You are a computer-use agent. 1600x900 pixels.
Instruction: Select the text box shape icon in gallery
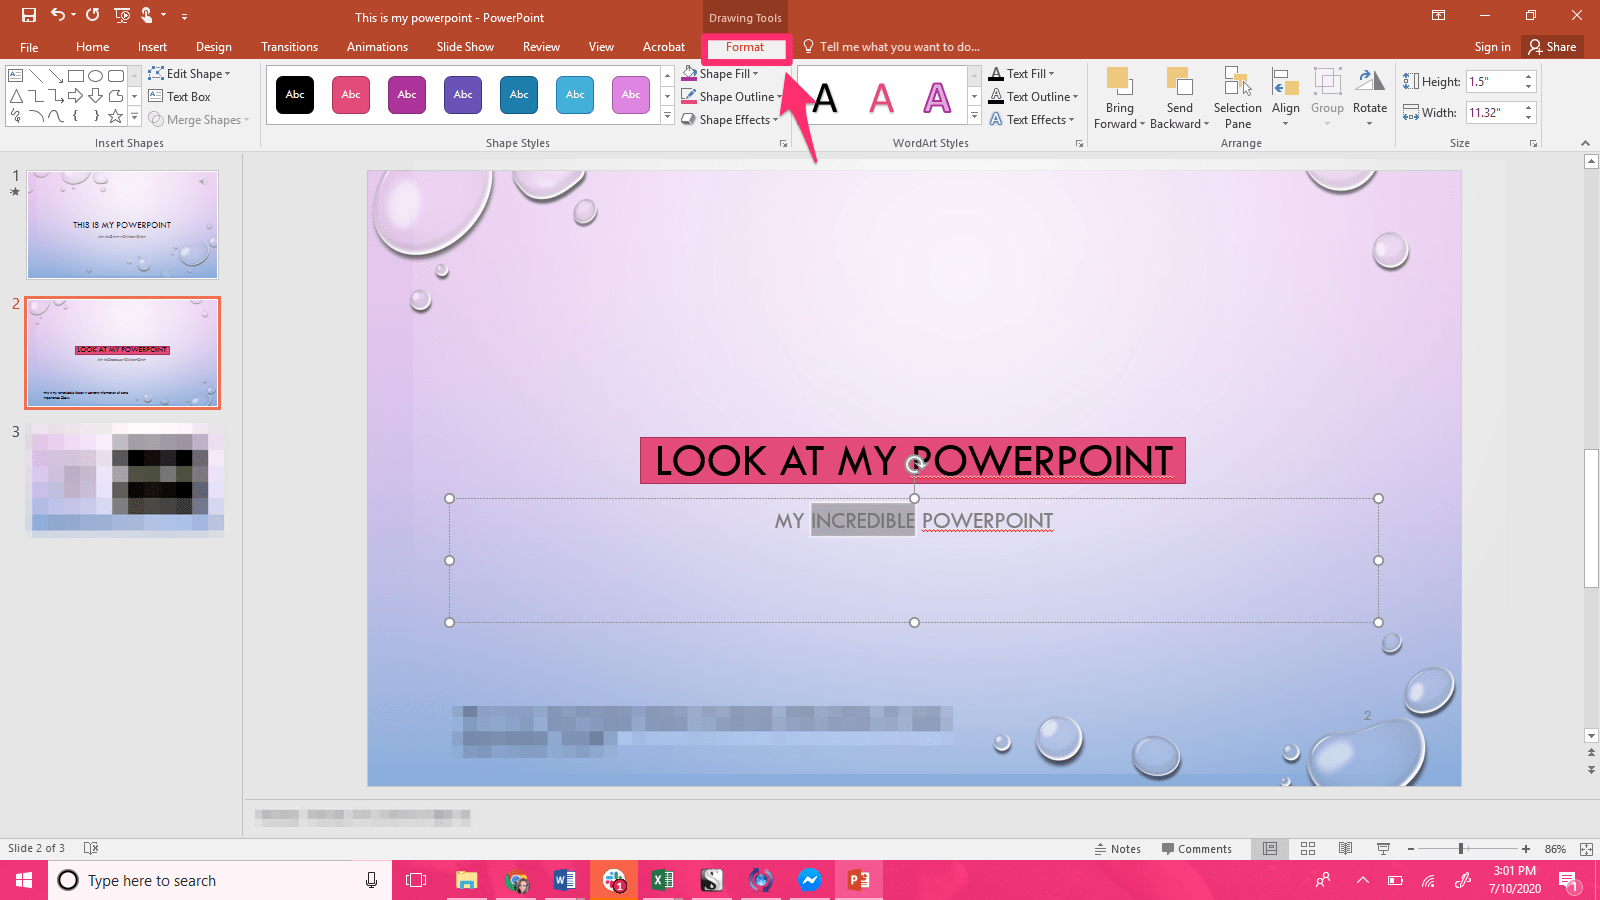coord(15,76)
